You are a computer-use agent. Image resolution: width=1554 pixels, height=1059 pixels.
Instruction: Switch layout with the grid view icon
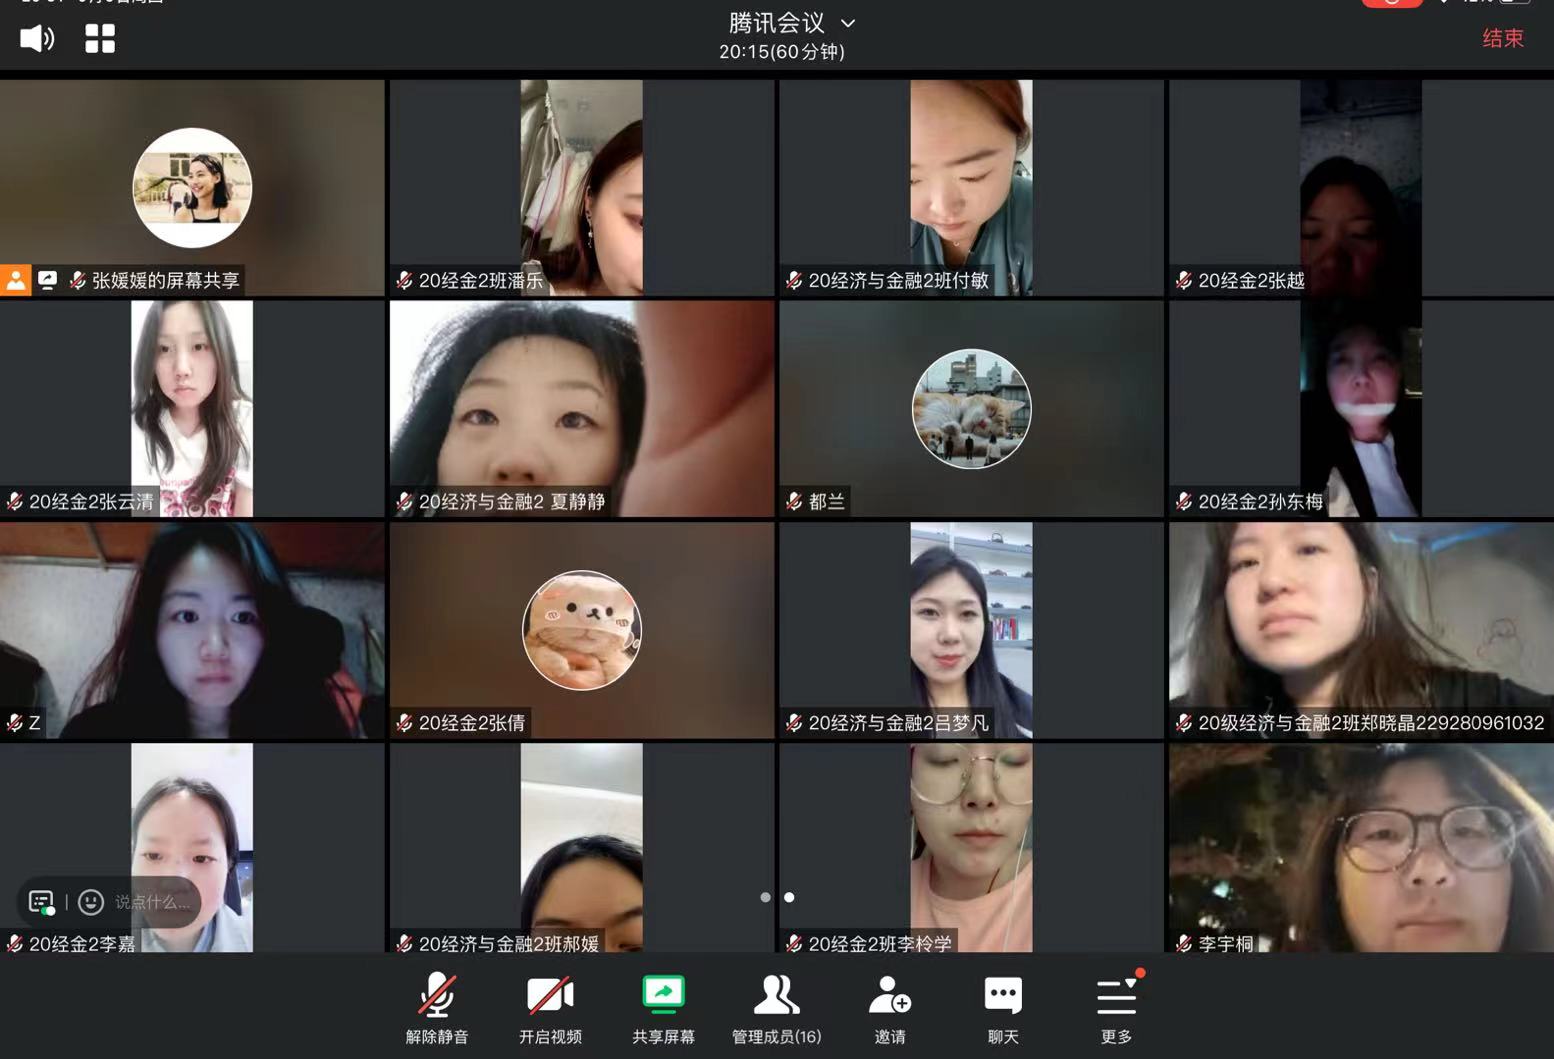[x=100, y=39]
